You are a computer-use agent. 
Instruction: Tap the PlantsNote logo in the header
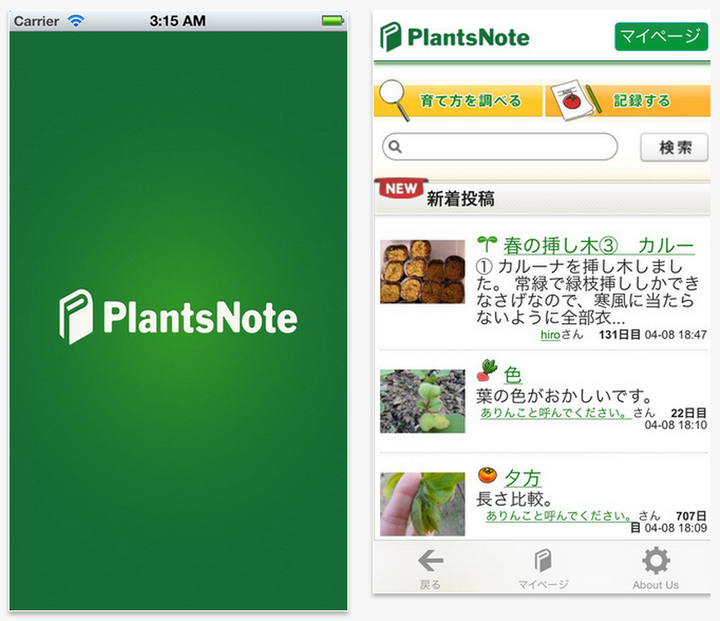455,37
